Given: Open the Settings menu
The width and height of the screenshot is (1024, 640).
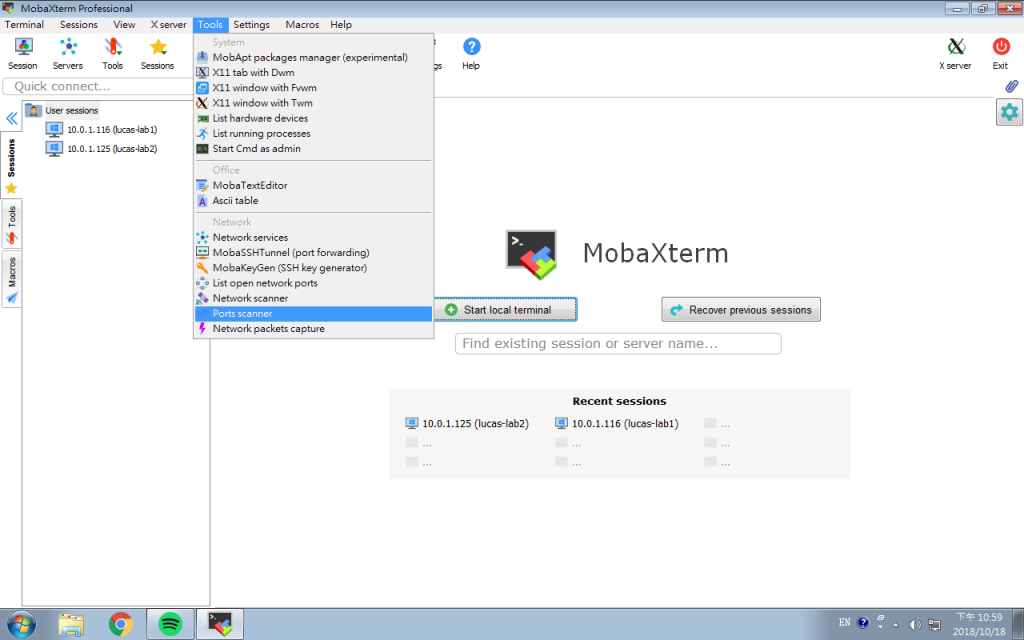Looking at the screenshot, I should point(251,24).
